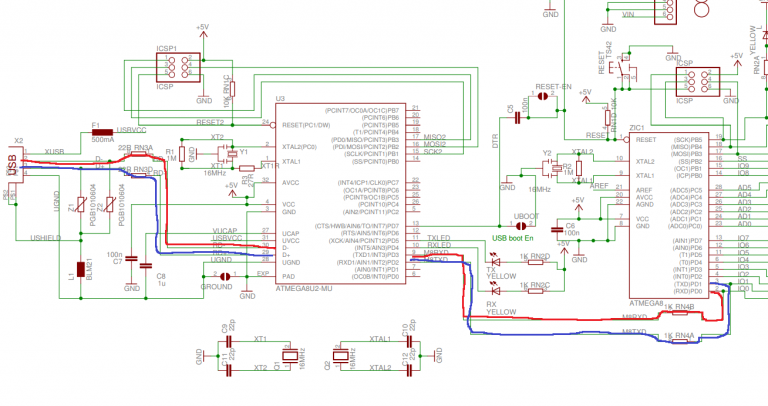Screen dimensions: 768x406
Task: Click the TS42 RESET pushbutton symbol
Action: tap(624, 67)
